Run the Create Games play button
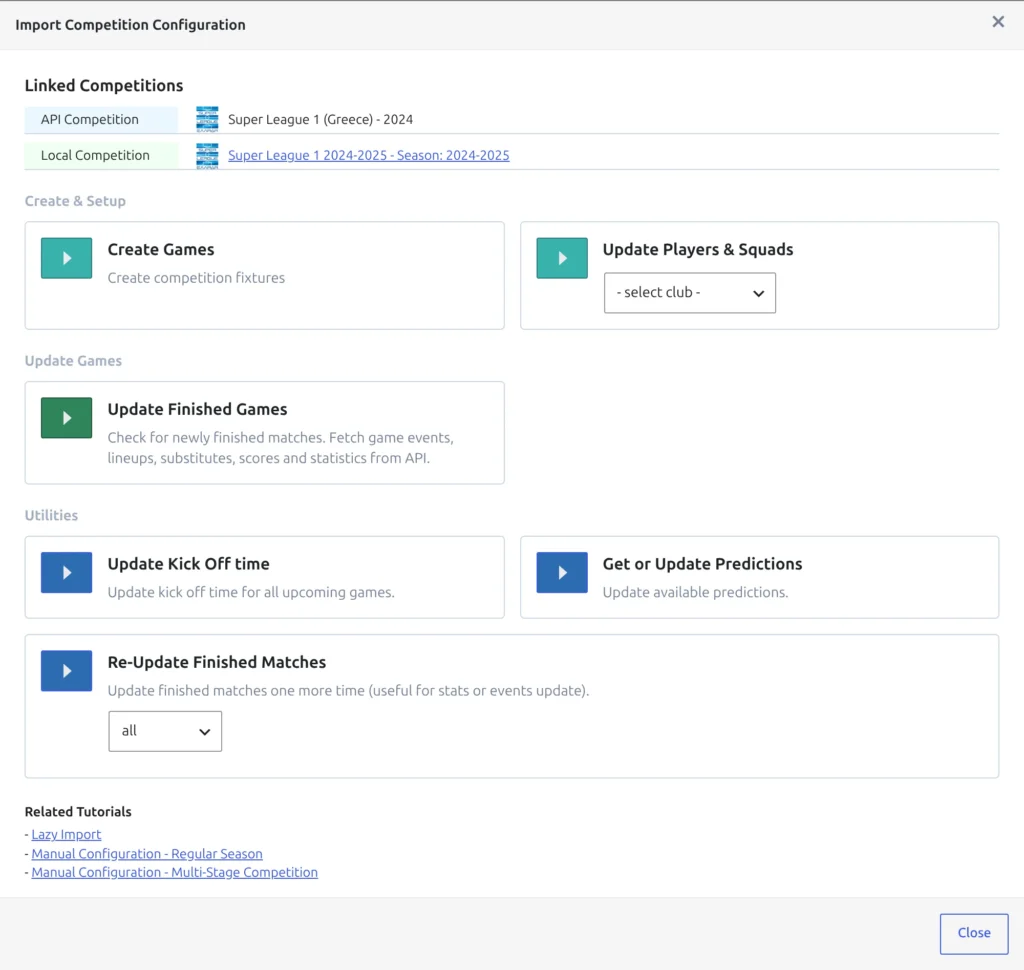The height and width of the screenshot is (970, 1024). (67, 258)
